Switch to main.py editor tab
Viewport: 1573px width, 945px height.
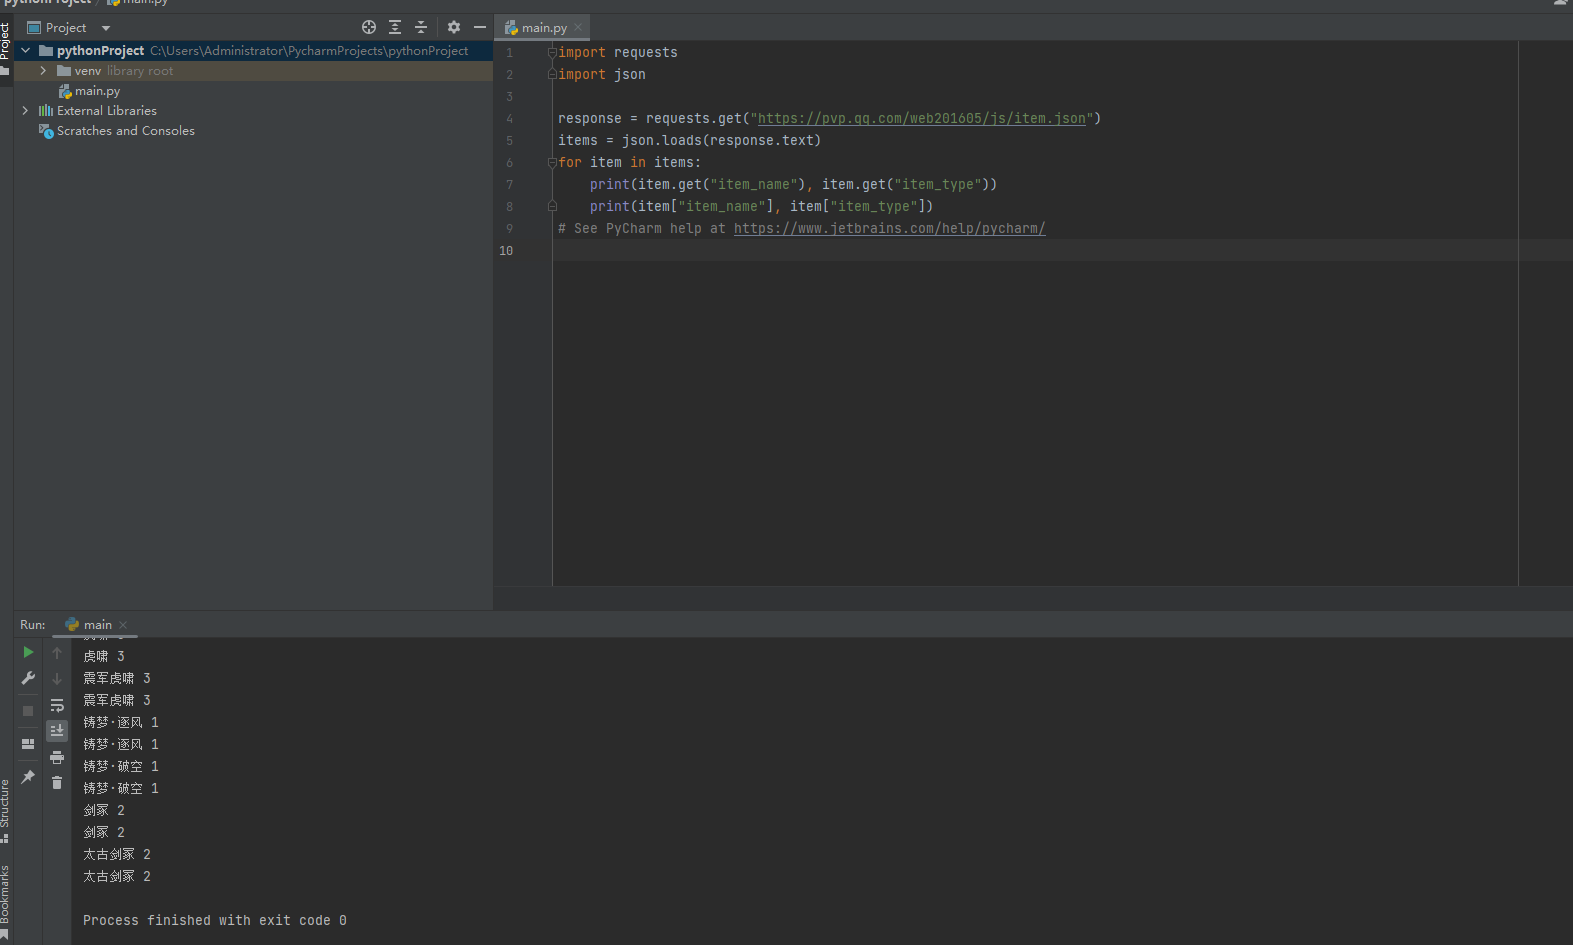[543, 28]
